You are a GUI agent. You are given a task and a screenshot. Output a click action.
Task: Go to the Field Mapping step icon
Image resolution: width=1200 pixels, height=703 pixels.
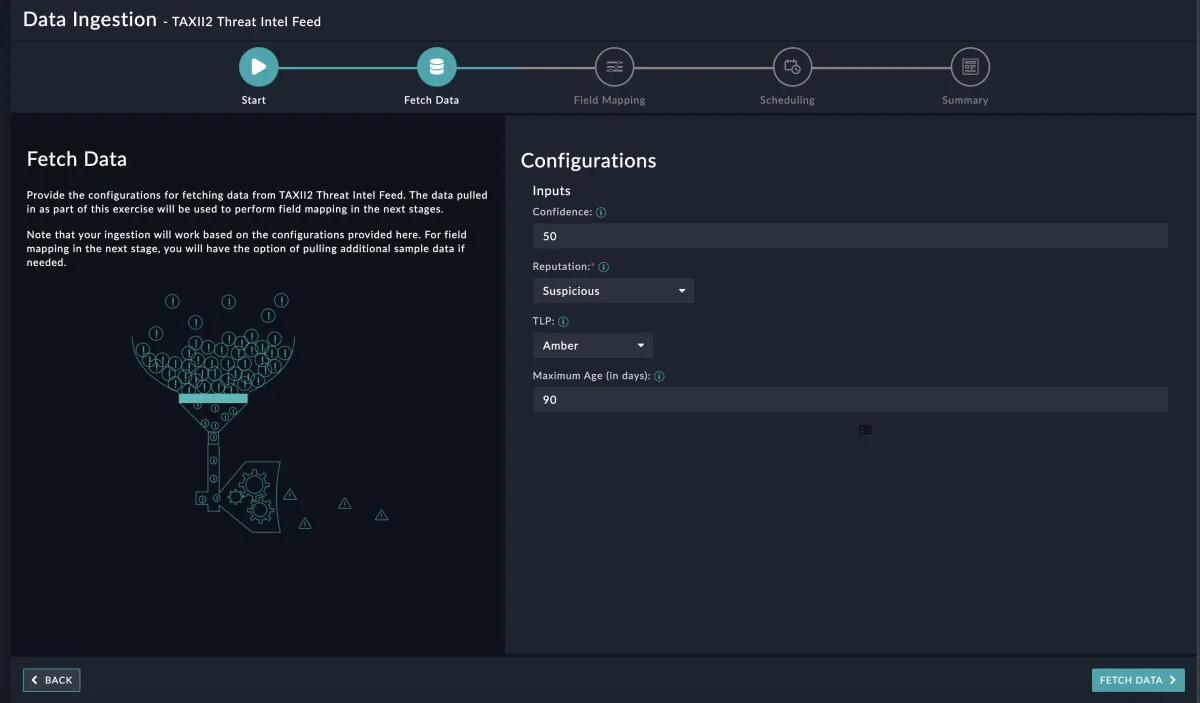click(x=614, y=67)
